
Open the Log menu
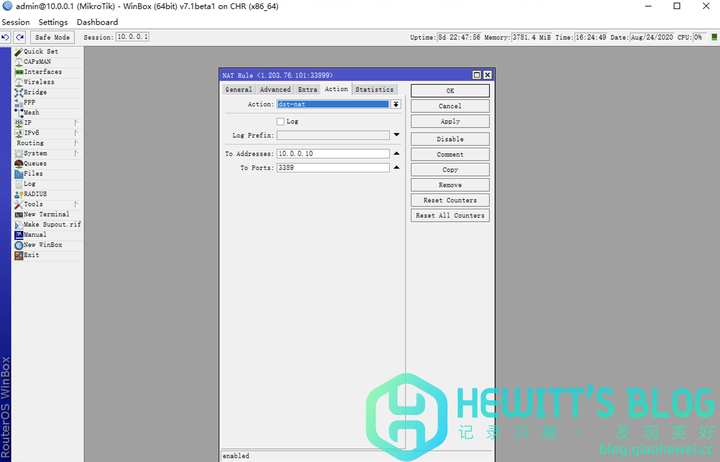47,183
